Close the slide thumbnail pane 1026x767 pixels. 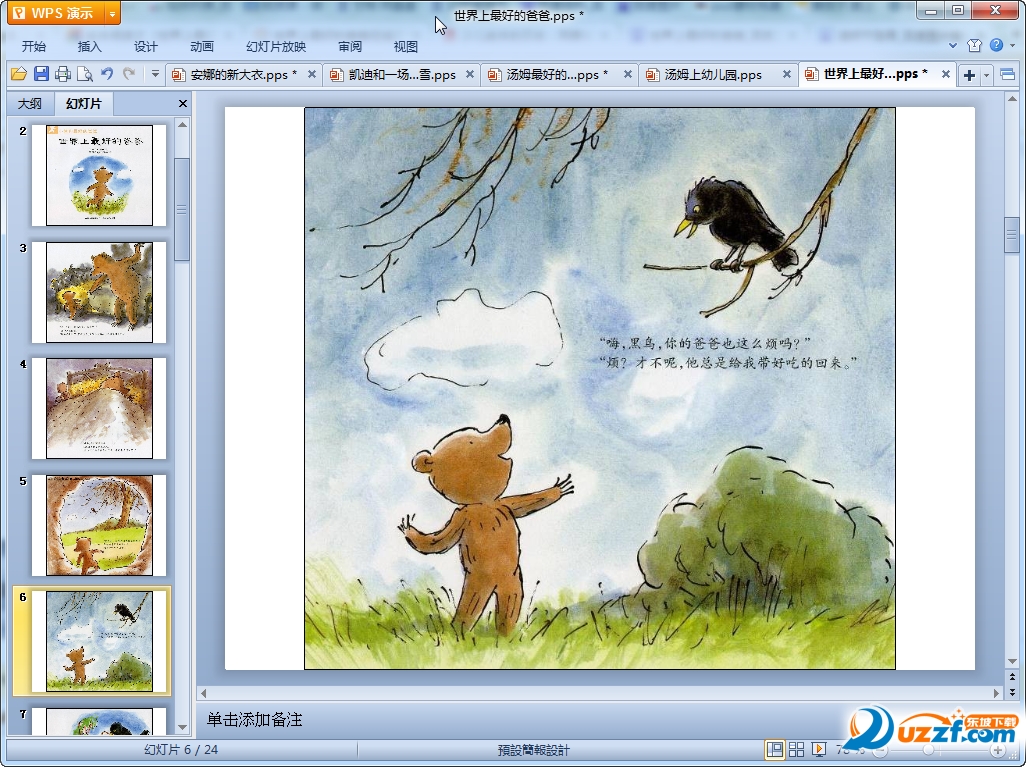click(x=183, y=103)
